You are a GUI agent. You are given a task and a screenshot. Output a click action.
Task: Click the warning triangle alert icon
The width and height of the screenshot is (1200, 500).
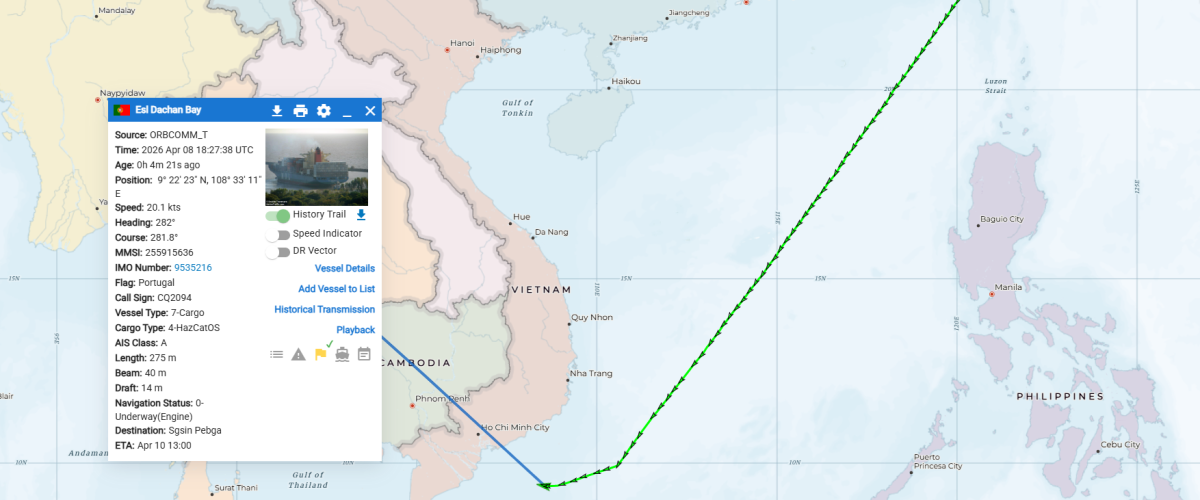click(x=298, y=354)
